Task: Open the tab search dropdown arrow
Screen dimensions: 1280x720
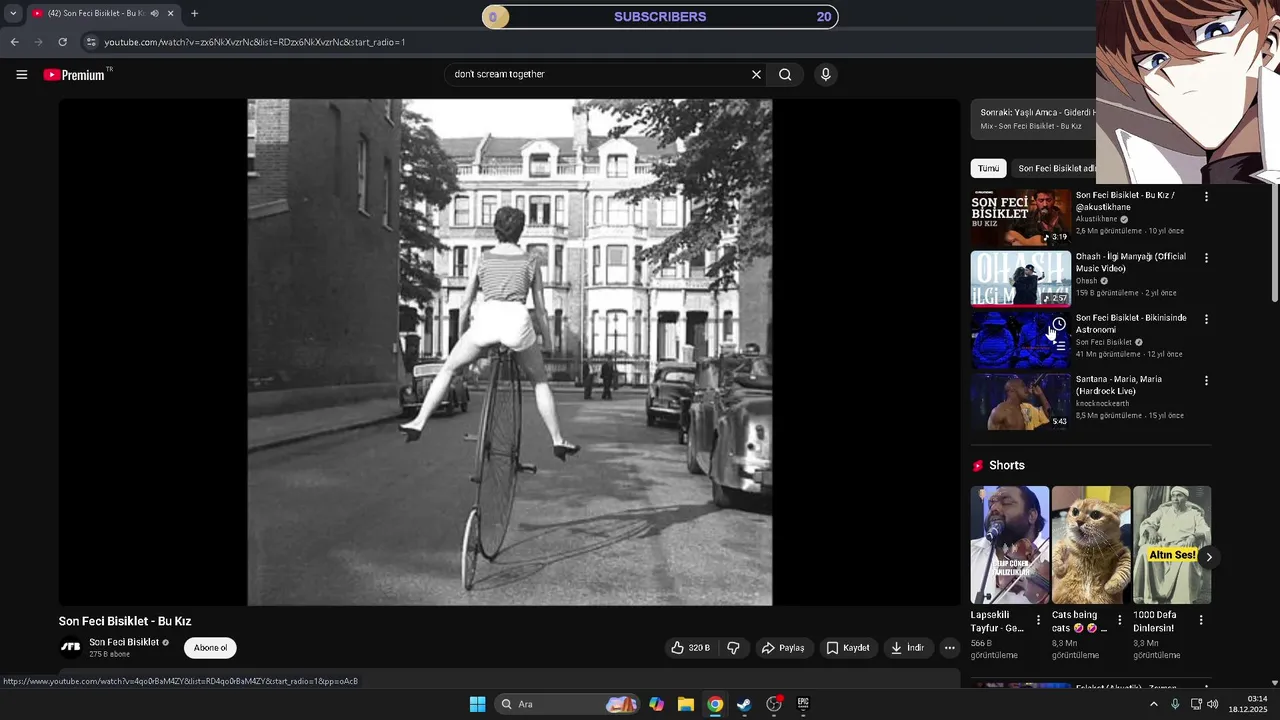Action: (x=13, y=13)
